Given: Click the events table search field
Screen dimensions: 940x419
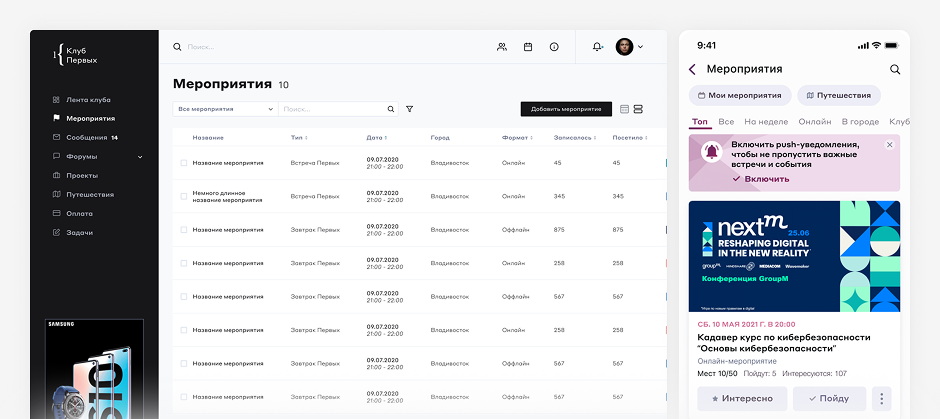Looking at the screenshot, I should pyautogui.click(x=332, y=109).
